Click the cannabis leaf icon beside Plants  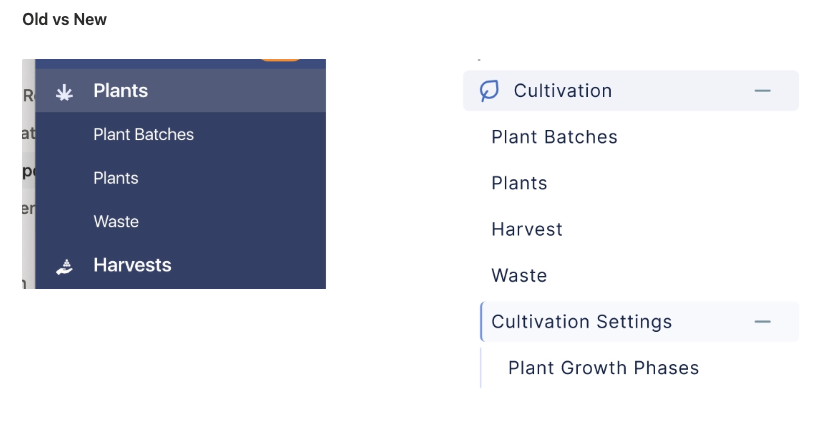64,92
